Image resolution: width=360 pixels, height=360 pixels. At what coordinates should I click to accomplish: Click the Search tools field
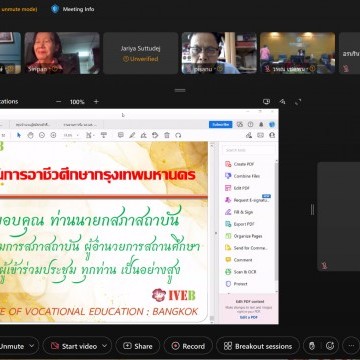tap(248, 150)
